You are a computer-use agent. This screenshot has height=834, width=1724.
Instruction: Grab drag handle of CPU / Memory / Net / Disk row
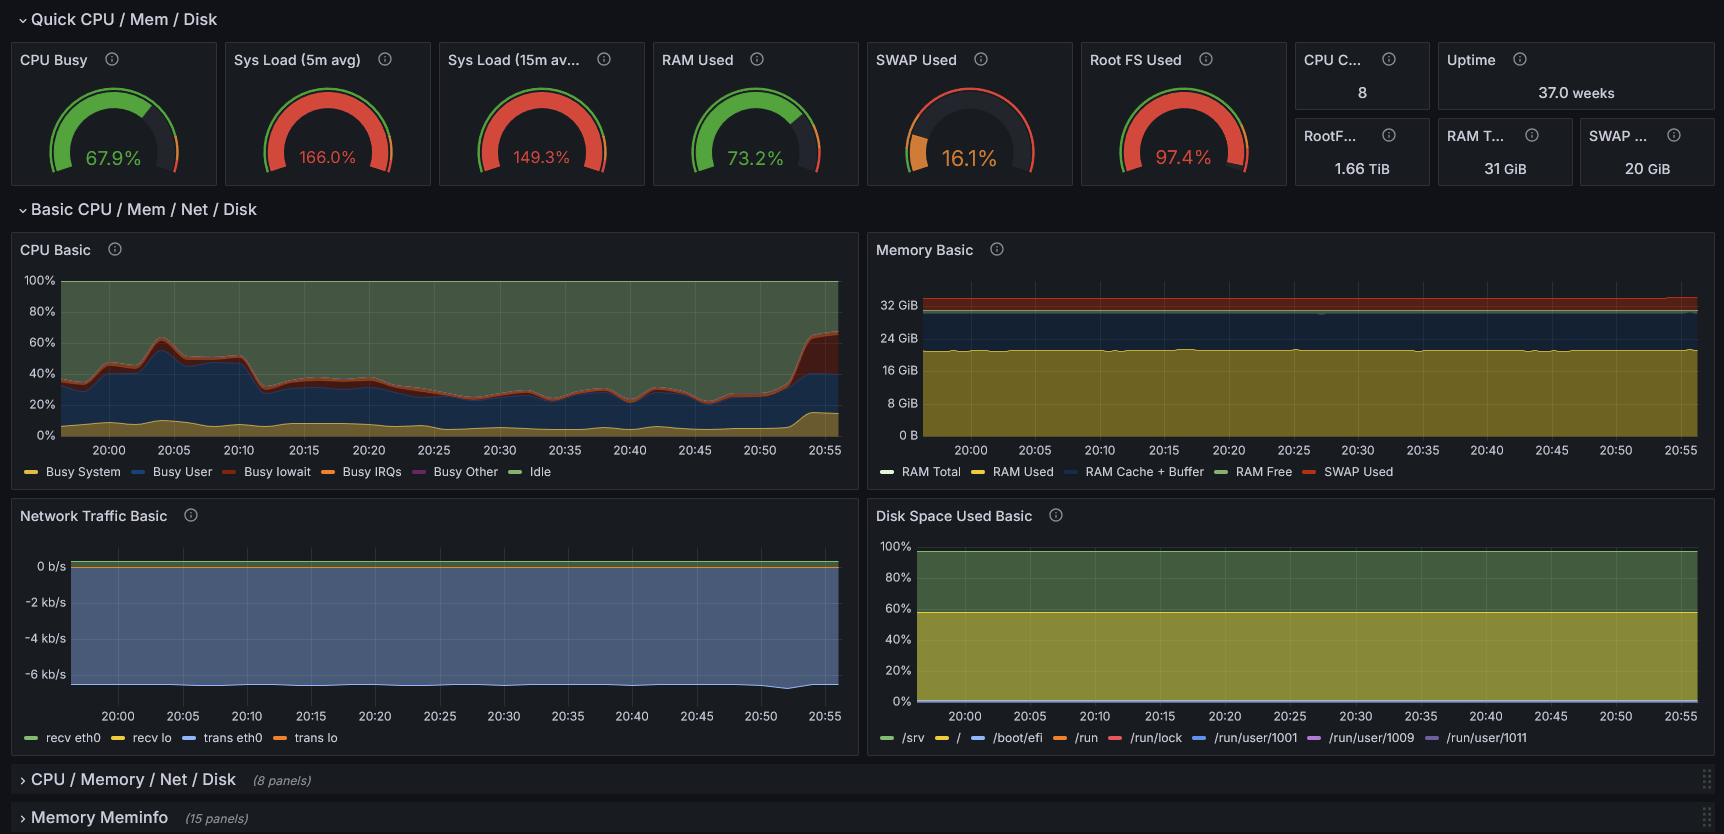tap(1707, 779)
